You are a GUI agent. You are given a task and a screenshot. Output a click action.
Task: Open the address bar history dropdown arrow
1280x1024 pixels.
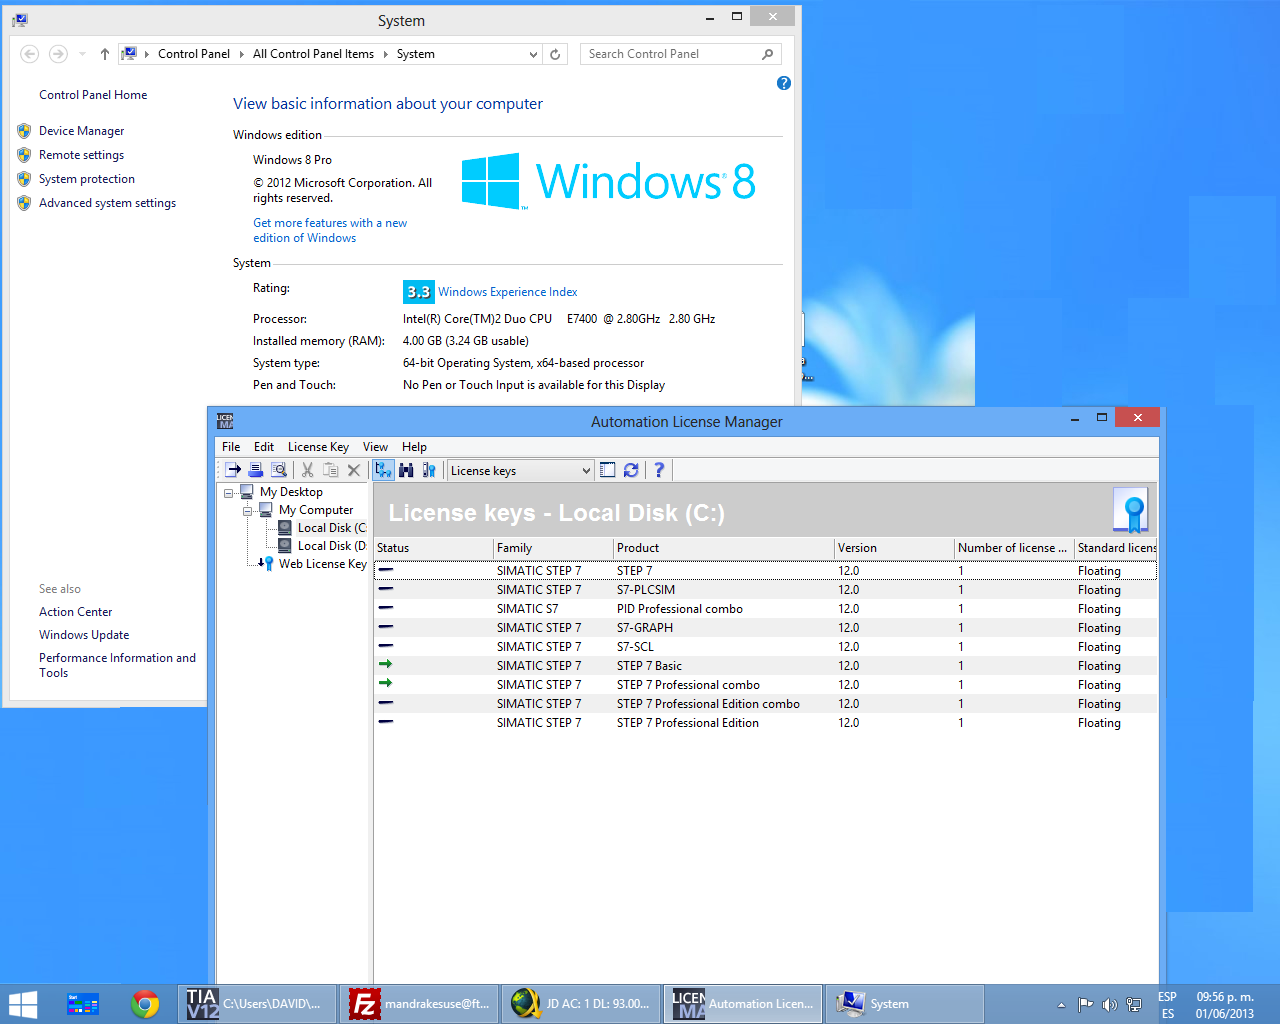[533, 54]
